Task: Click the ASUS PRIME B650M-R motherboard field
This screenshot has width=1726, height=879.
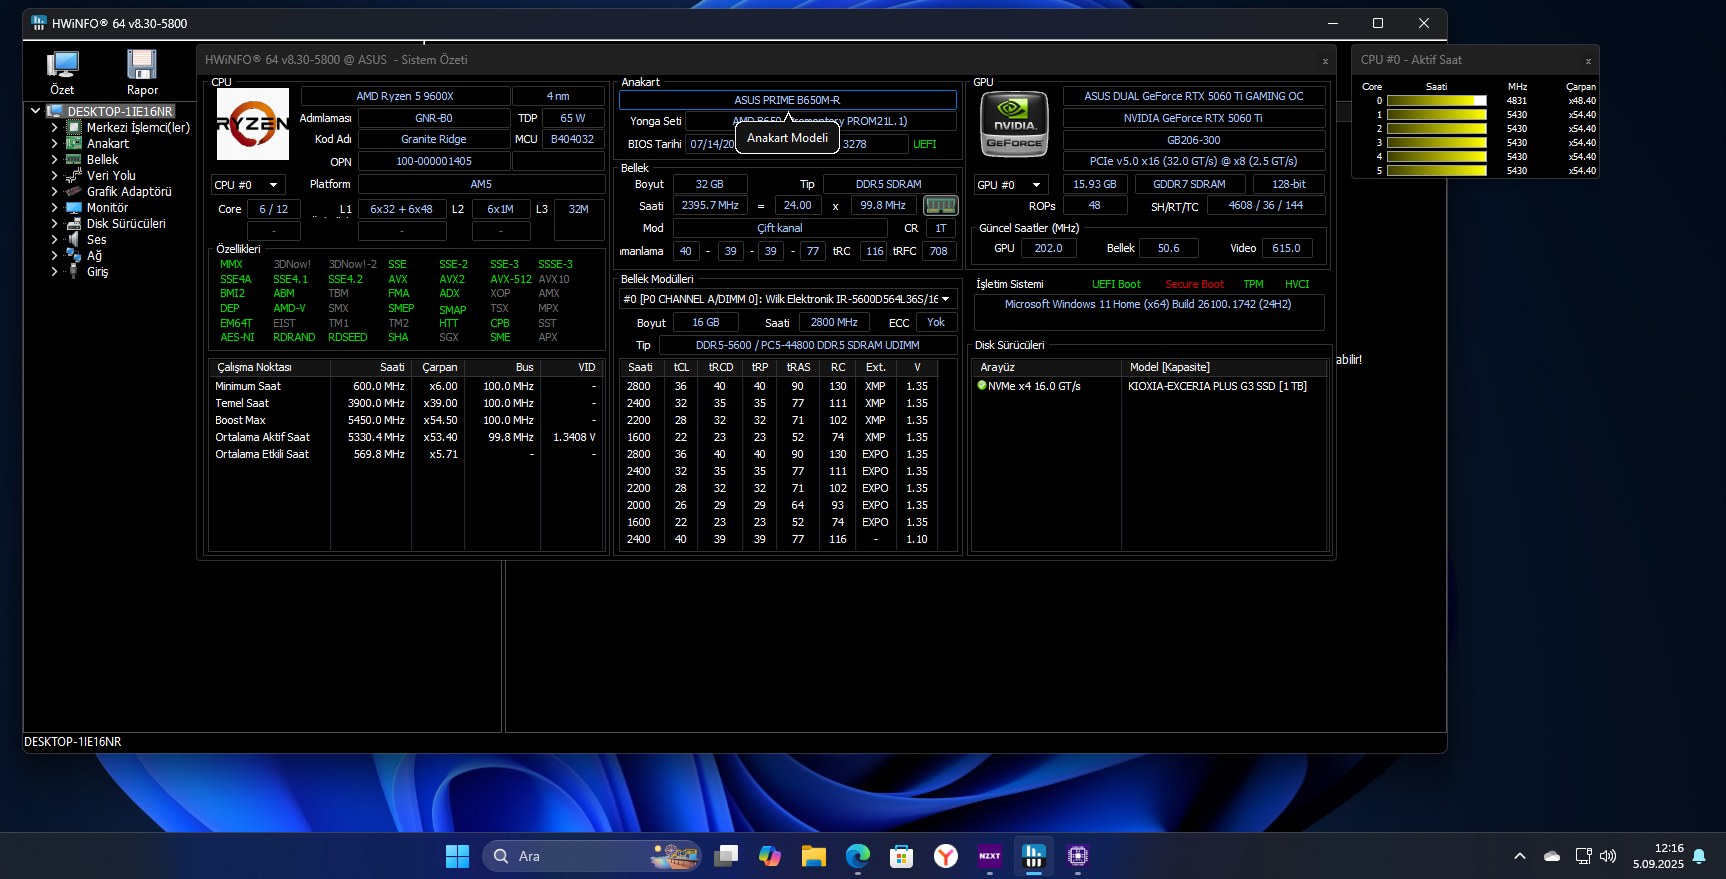Action: (x=787, y=100)
